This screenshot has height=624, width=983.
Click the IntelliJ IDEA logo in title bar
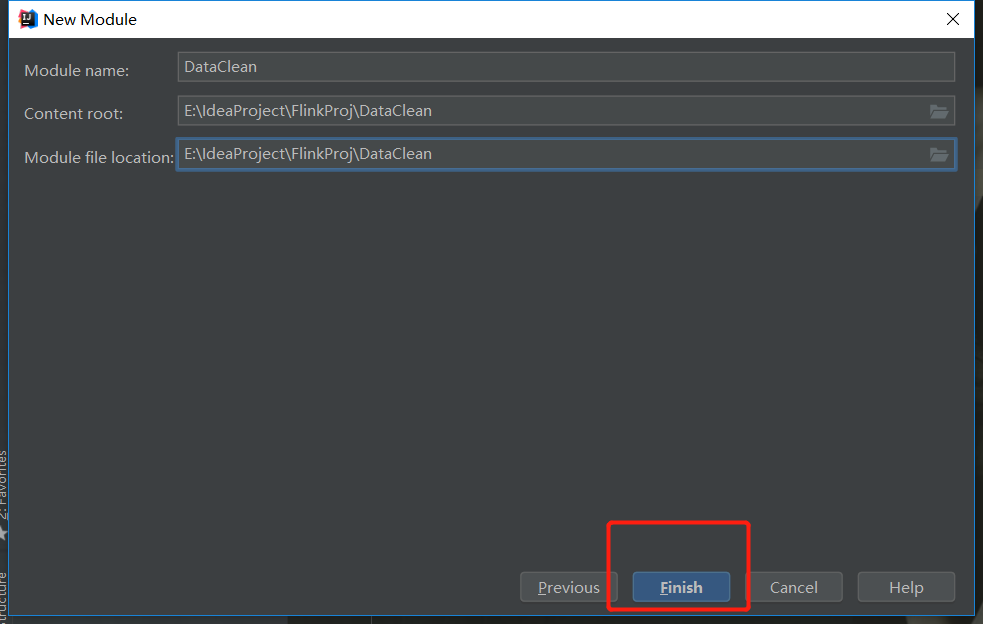(x=28, y=19)
